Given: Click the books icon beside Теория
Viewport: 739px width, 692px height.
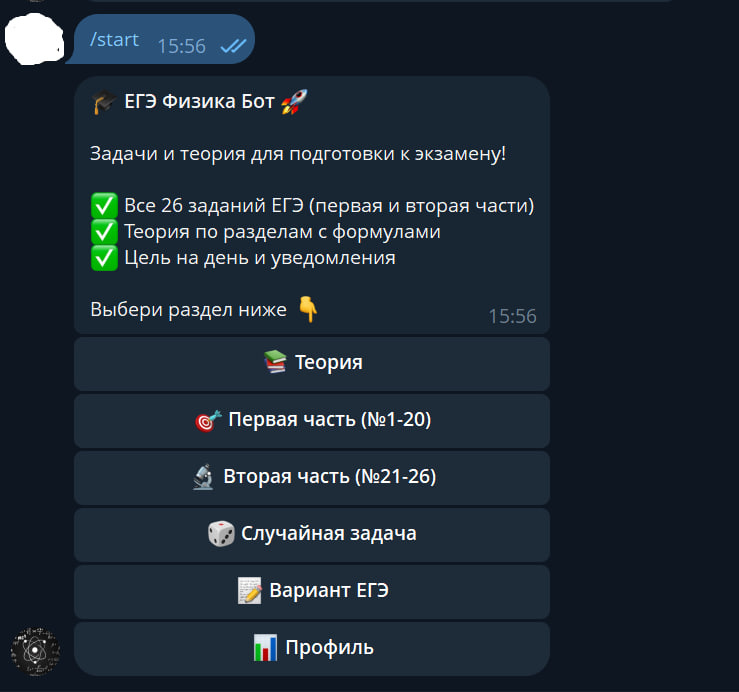Looking at the screenshot, I should [x=275, y=362].
